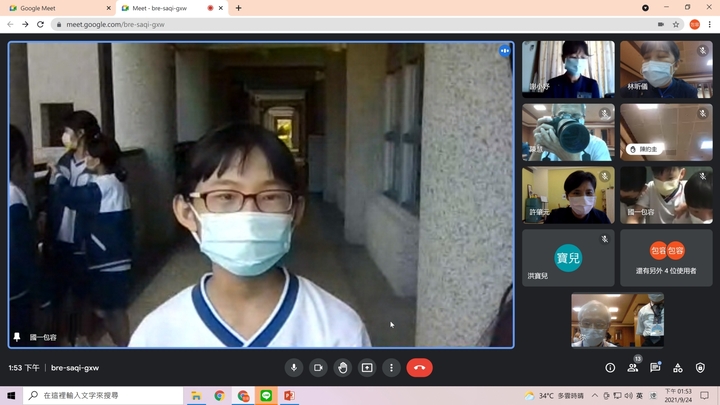Raise hand in the meeting
The width and height of the screenshot is (720, 405).
(x=343, y=367)
